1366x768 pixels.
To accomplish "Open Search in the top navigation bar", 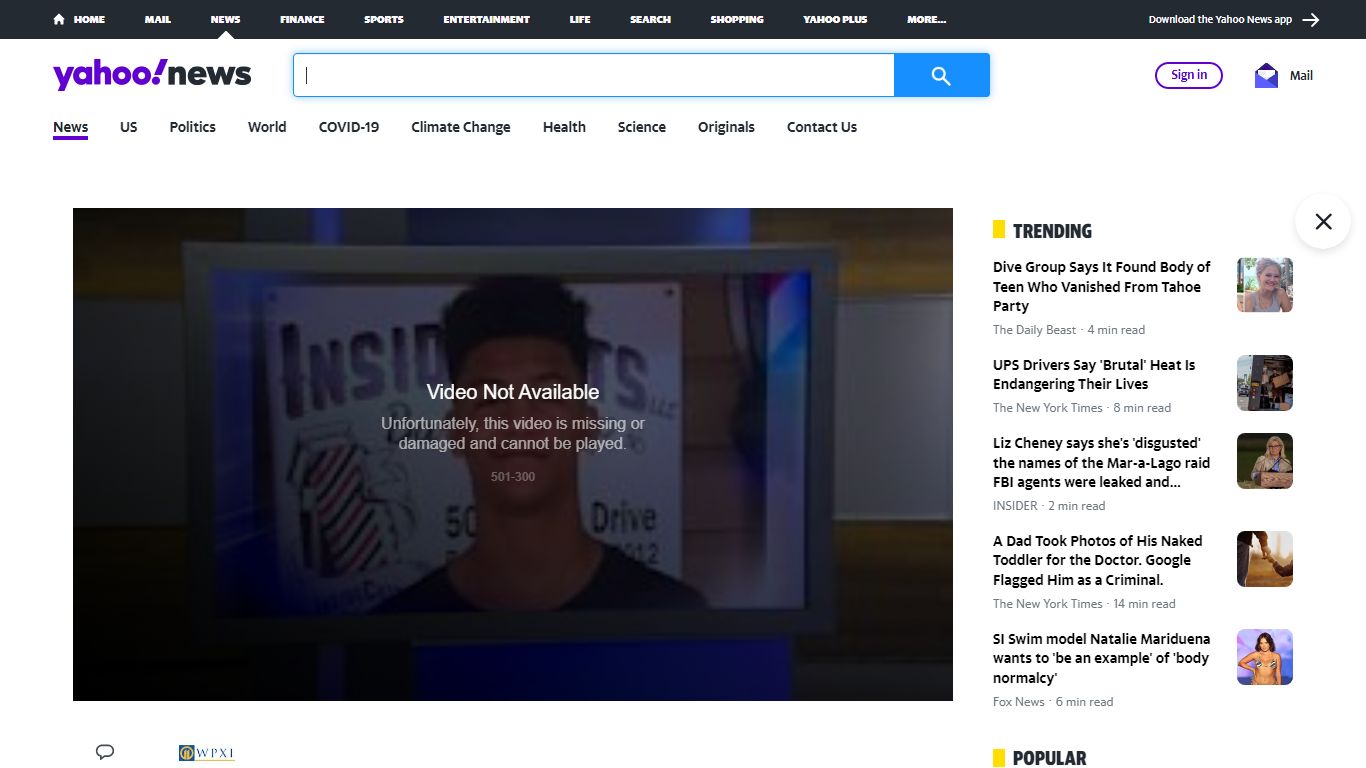I will point(650,19).
